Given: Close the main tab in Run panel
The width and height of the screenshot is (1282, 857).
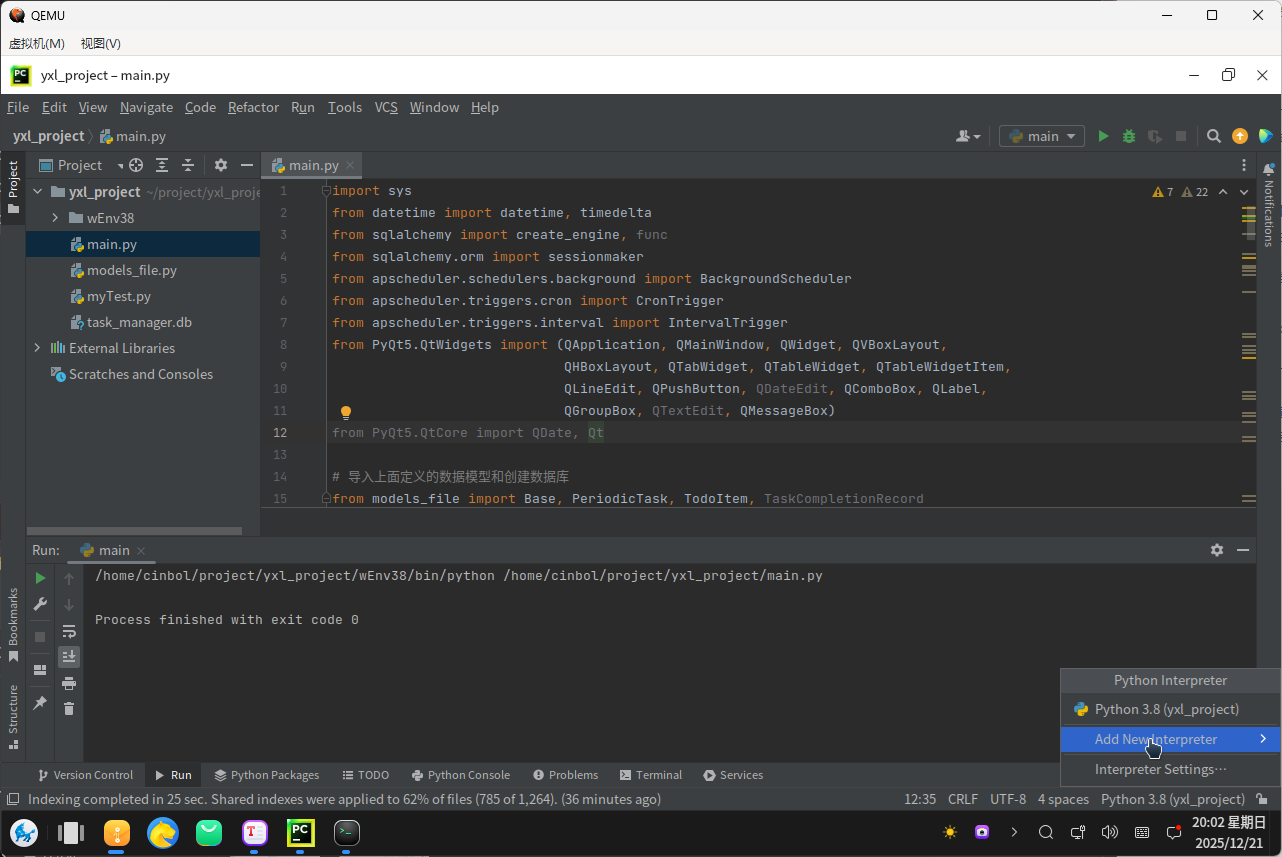Looking at the screenshot, I should pos(141,550).
